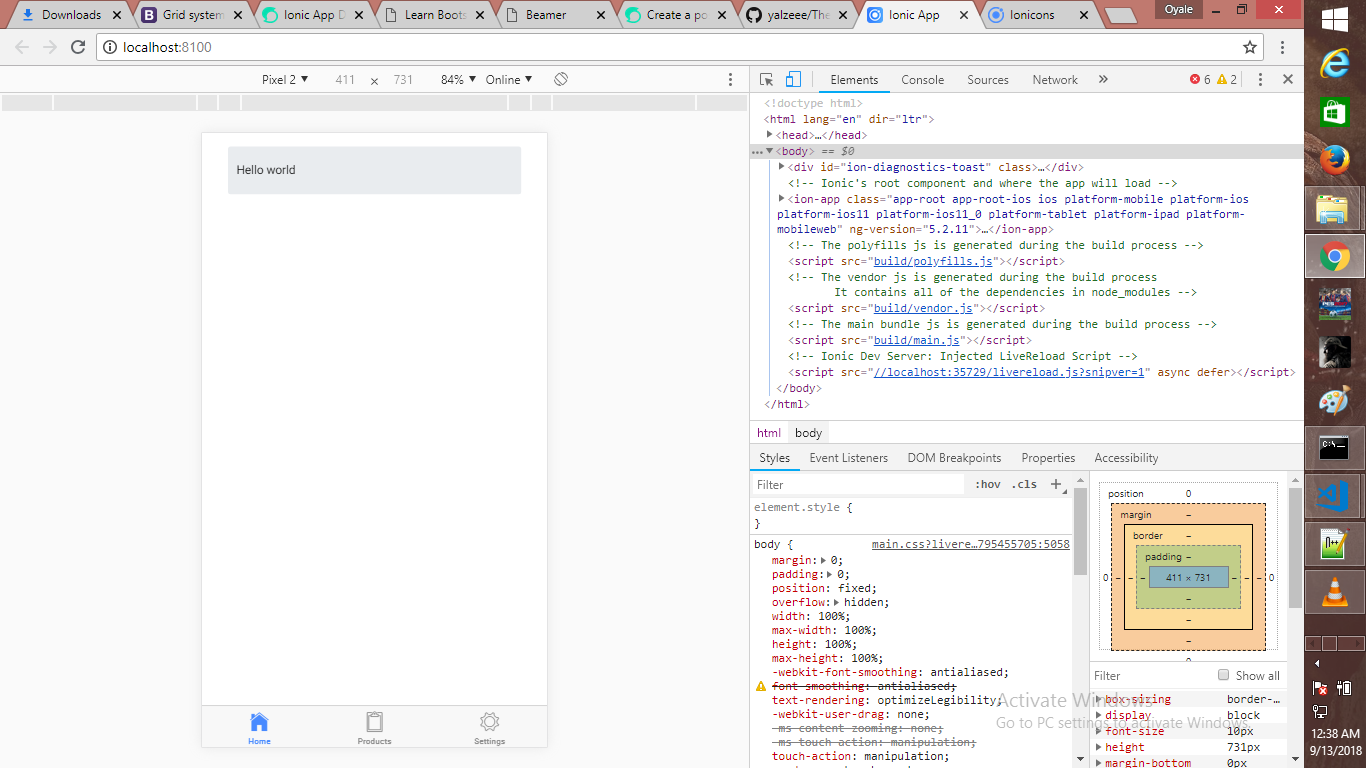This screenshot has height=768, width=1366.
Task: Open the Online throttling dropdown
Action: click(509, 79)
